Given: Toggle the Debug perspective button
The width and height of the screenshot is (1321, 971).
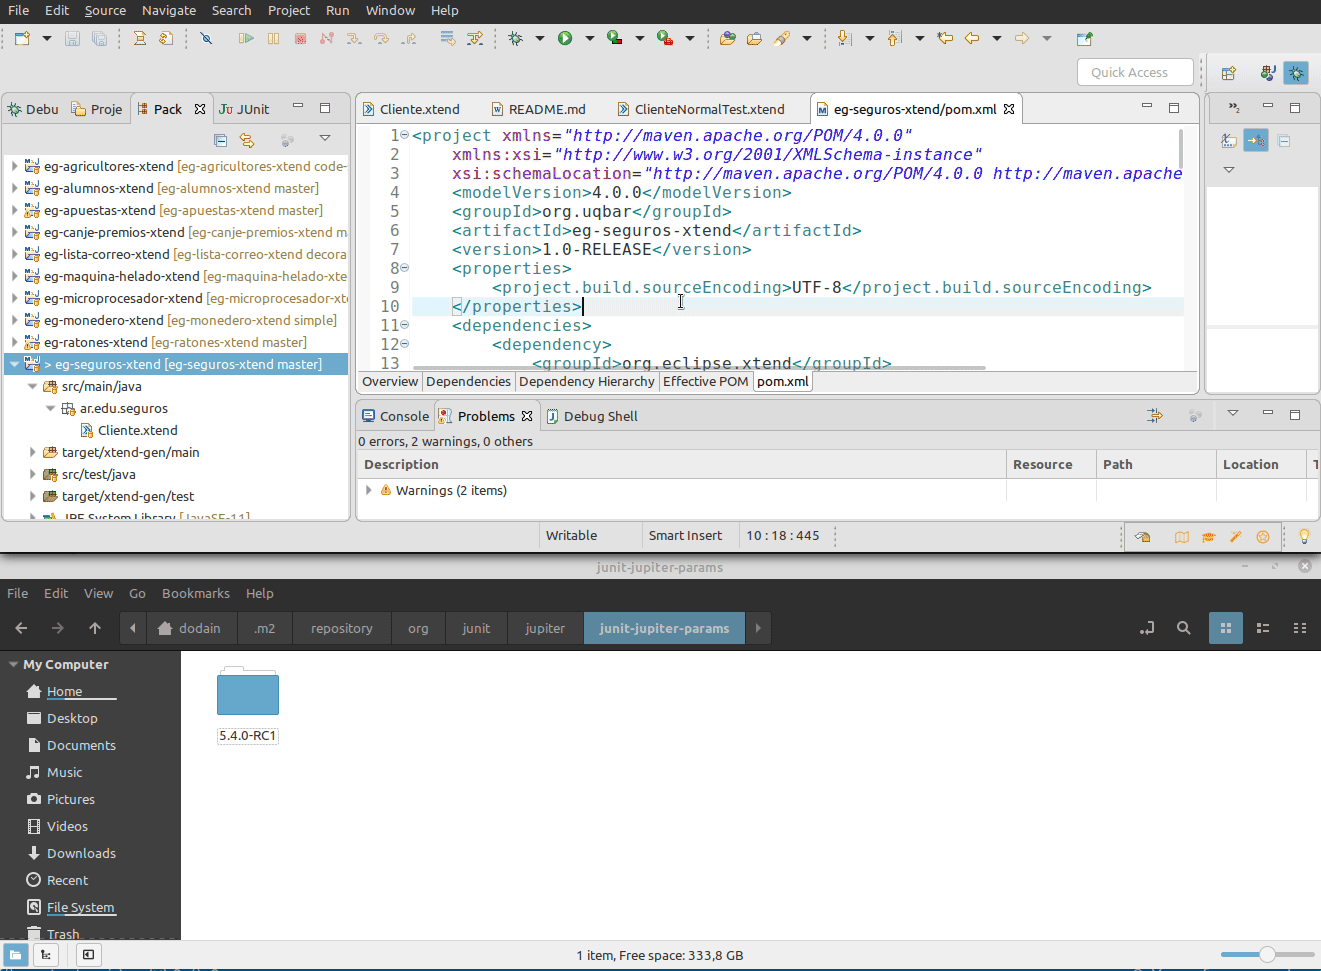Looking at the screenshot, I should click(x=1297, y=73).
